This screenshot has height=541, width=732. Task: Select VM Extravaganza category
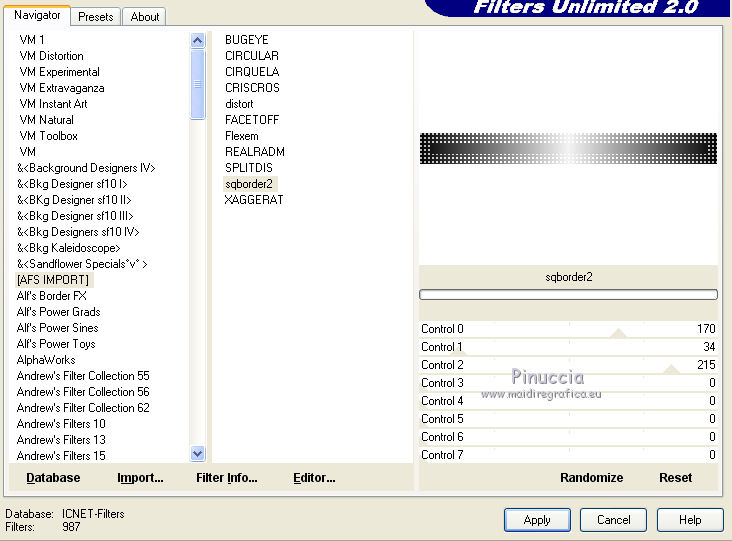[x=62, y=88]
